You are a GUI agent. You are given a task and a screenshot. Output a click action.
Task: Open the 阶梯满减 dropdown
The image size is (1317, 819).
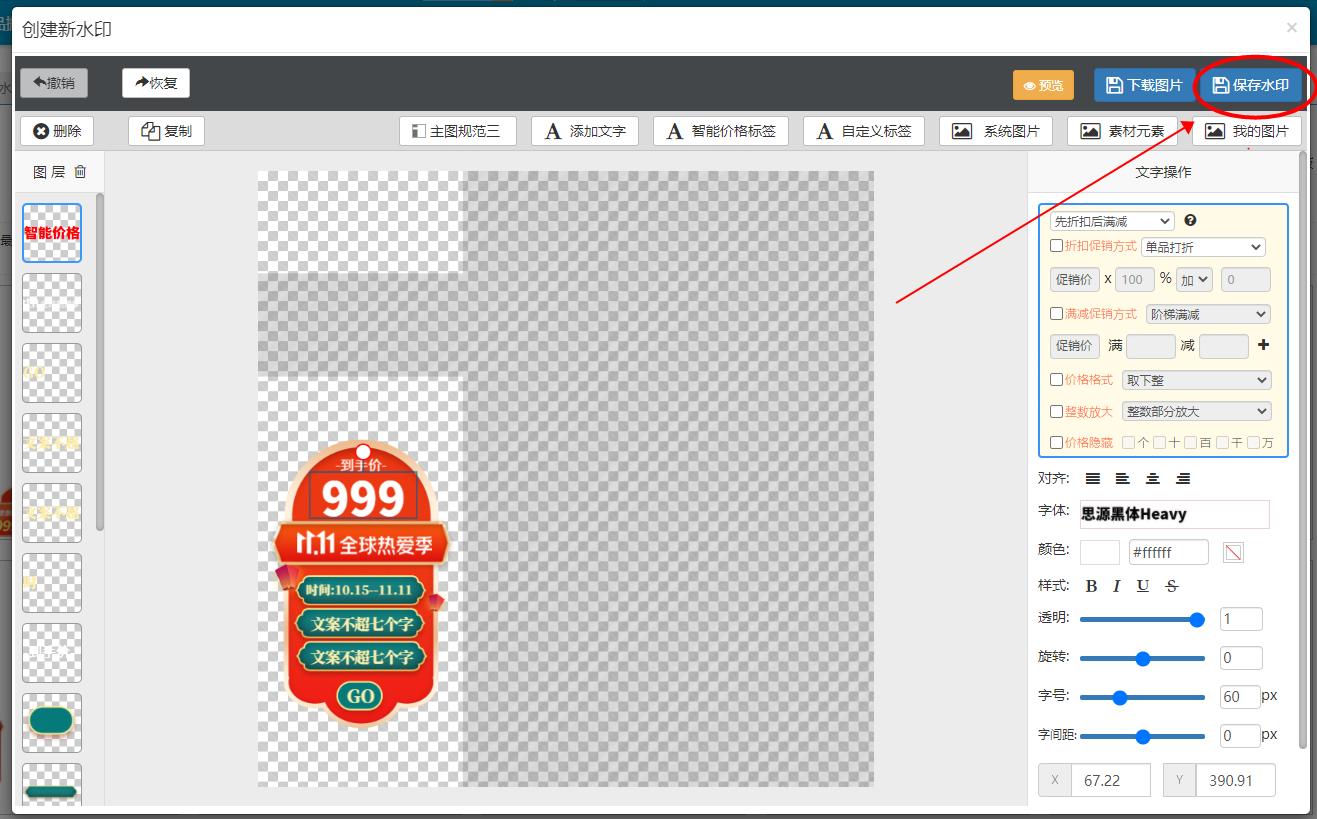click(1208, 314)
